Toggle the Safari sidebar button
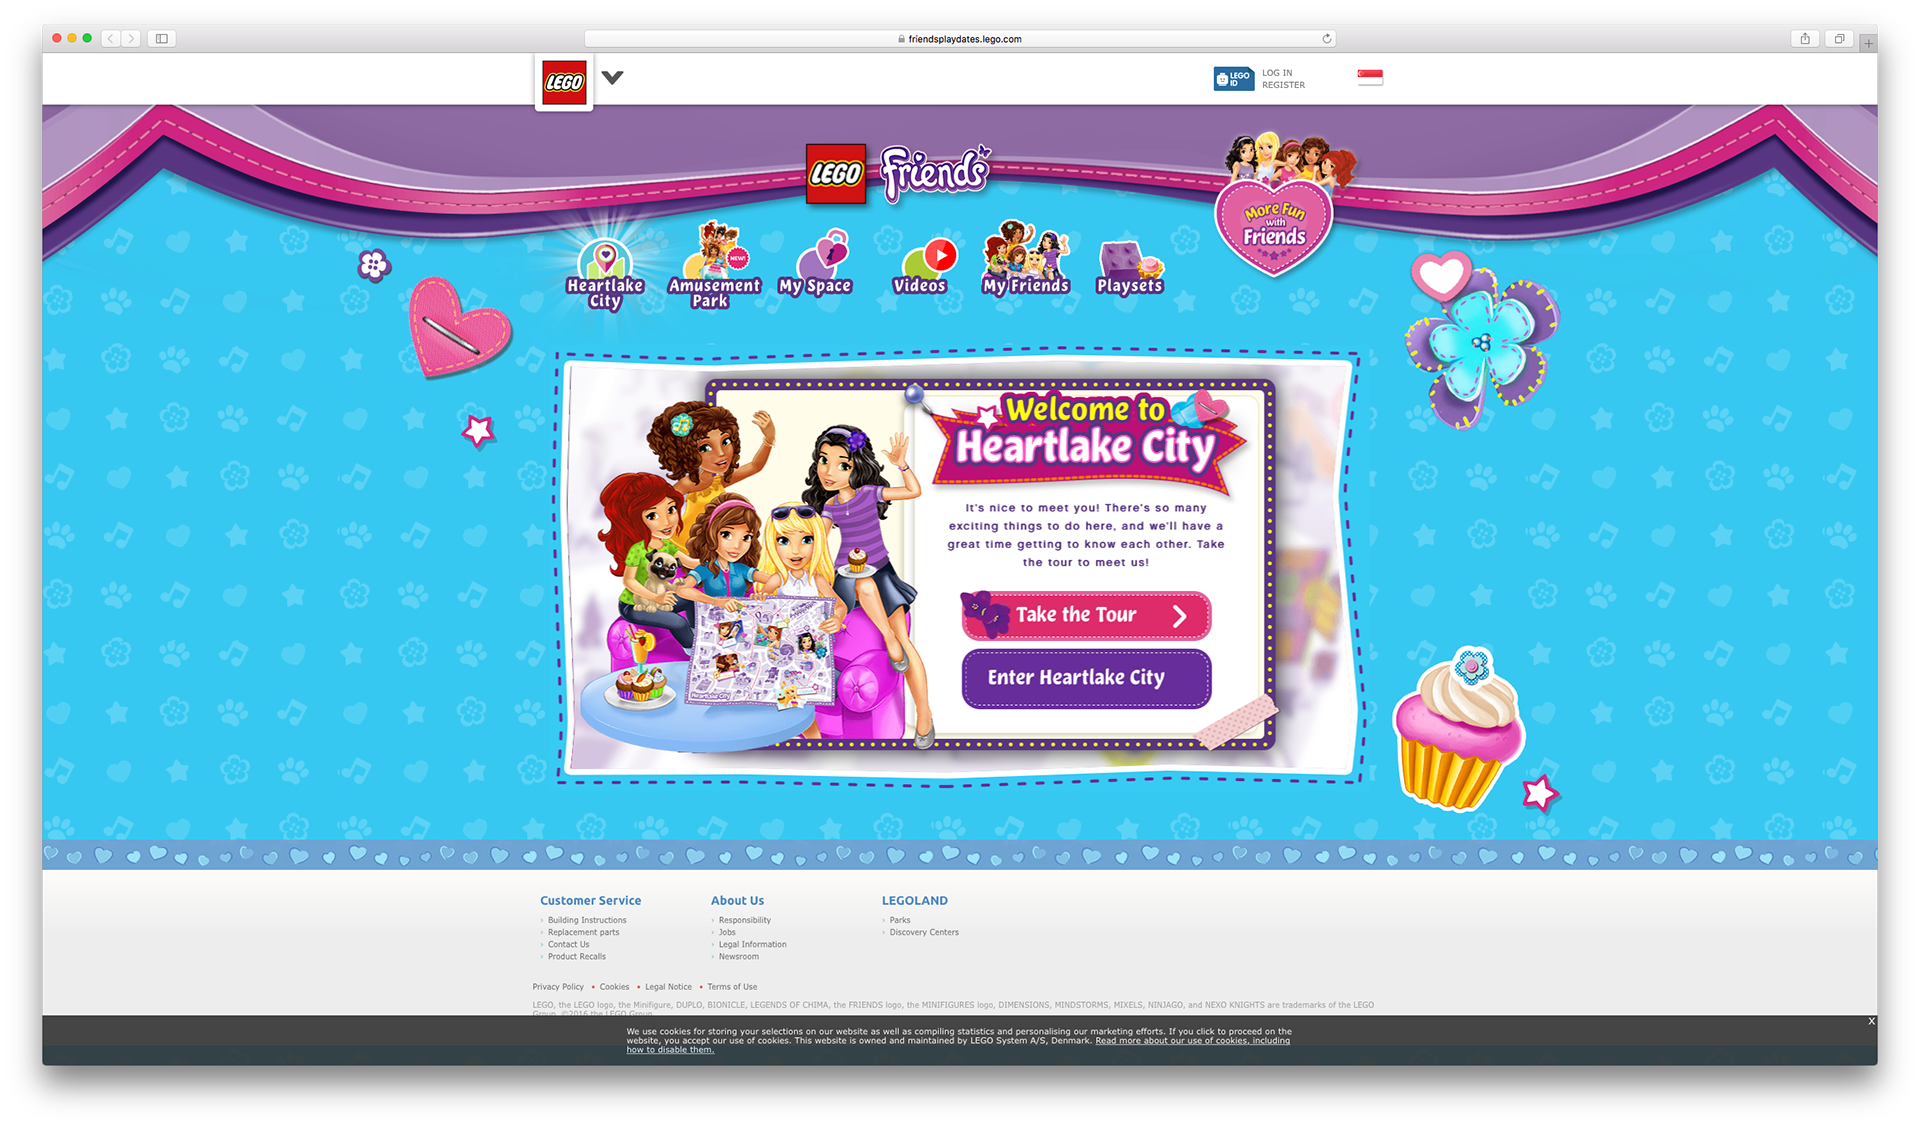The width and height of the screenshot is (1920, 1126). [x=162, y=39]
